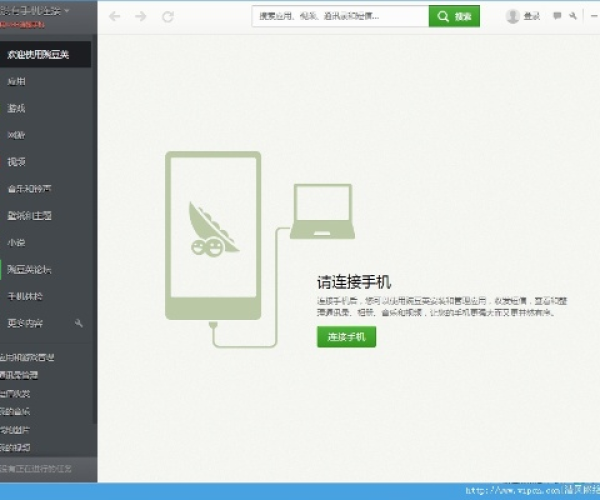This screenshot has height=500, width=600.
Task: Click the laptop illustration
Action: 322,211
